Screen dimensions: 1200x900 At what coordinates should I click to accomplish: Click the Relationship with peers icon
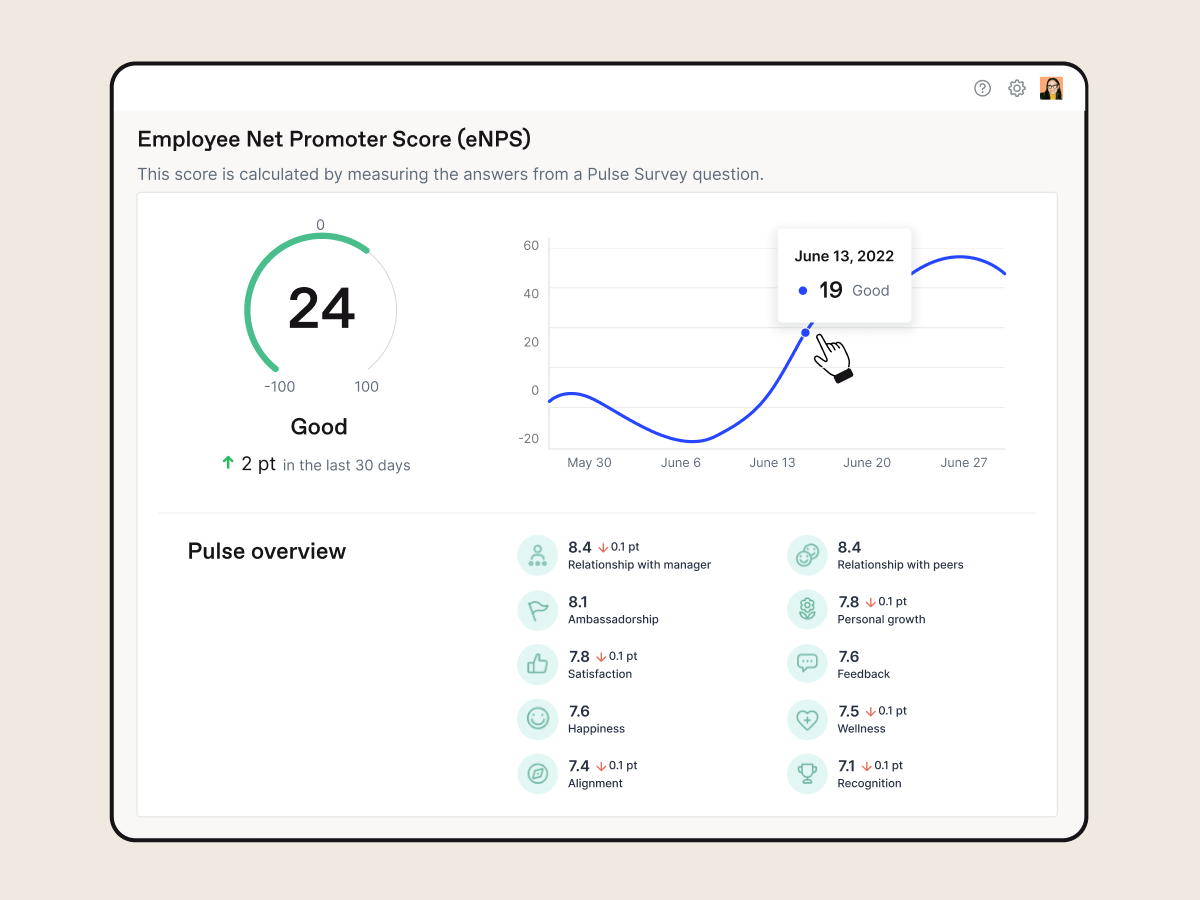coord(807,555)
